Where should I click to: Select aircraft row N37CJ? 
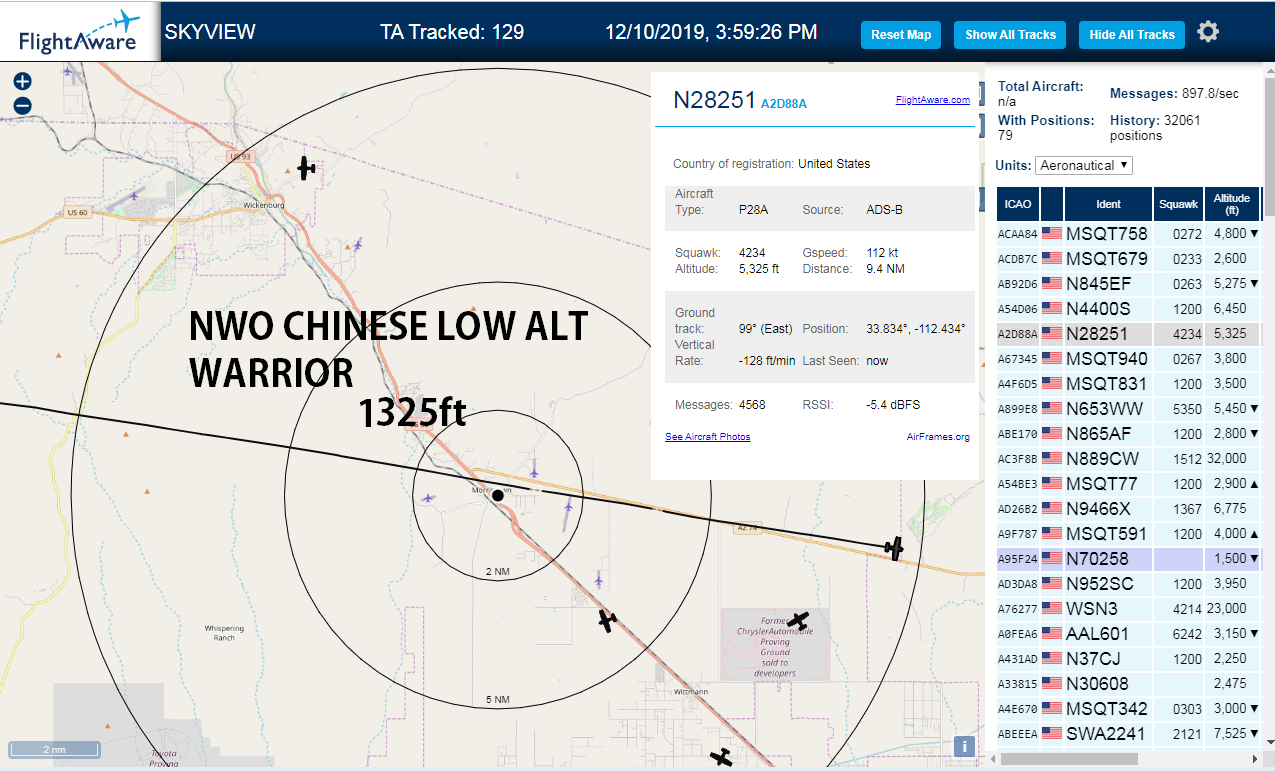click(x=1129, y=659)
